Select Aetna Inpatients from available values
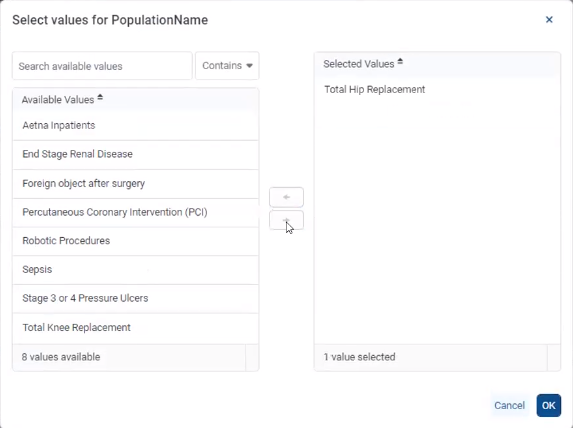Image resolution: width=573 pixels, height=428 pixels. [x=136, y=125]
